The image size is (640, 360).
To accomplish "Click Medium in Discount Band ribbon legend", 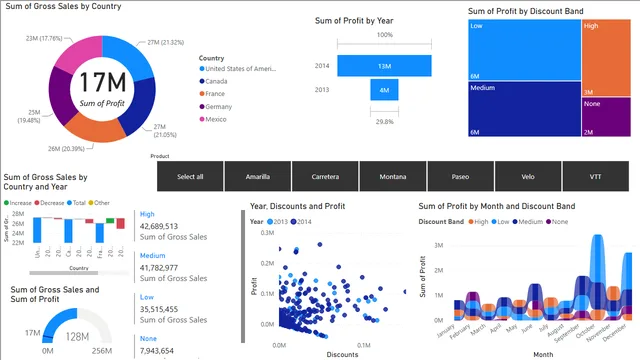I will (528, 222).
